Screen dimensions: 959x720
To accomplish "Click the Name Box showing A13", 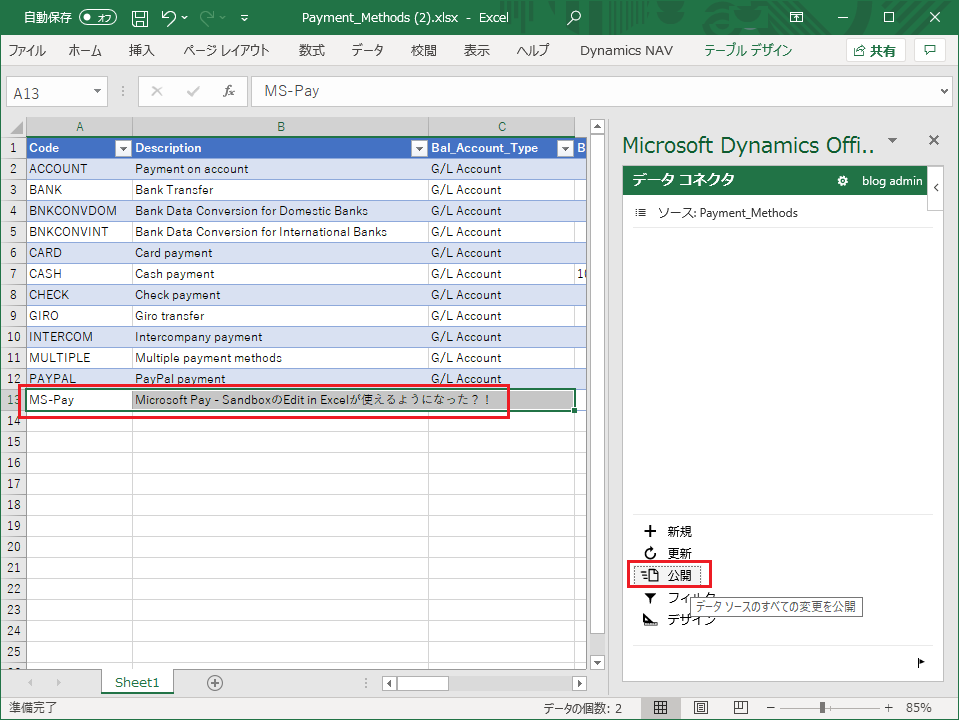I will coord(50,92).
